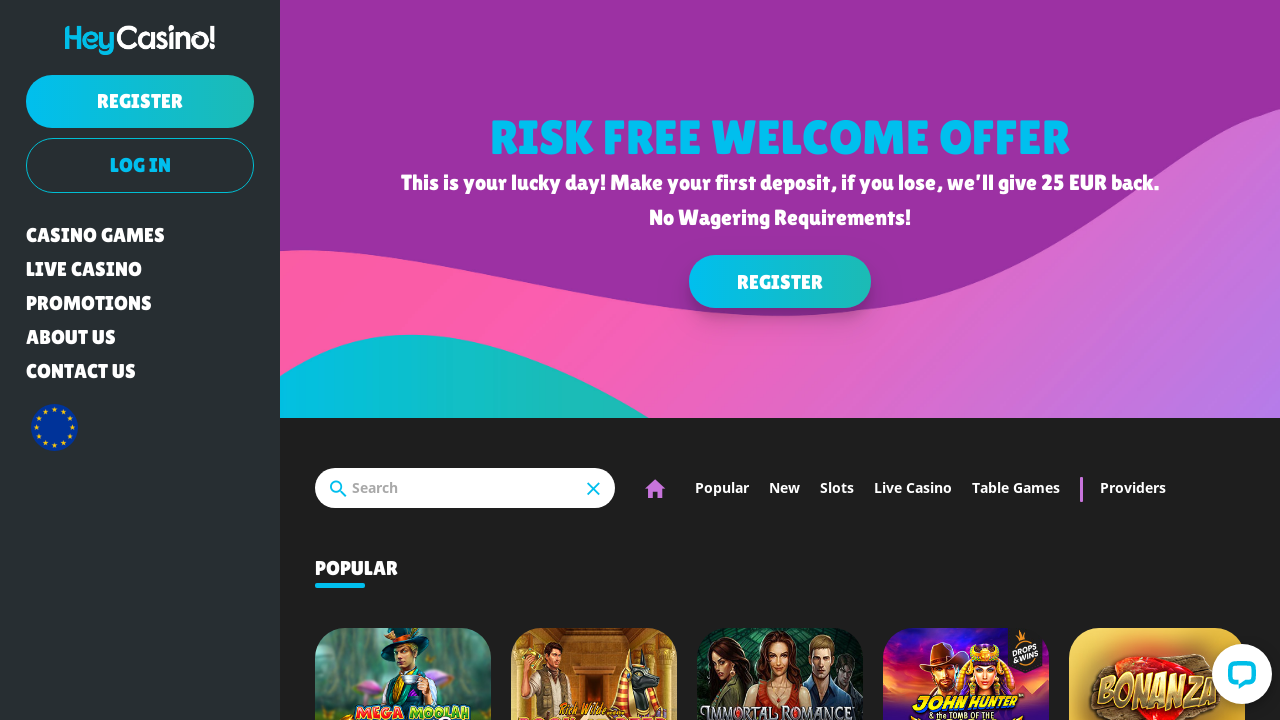
Task: Open the EU flag language selector
Action: pos(54,428)
